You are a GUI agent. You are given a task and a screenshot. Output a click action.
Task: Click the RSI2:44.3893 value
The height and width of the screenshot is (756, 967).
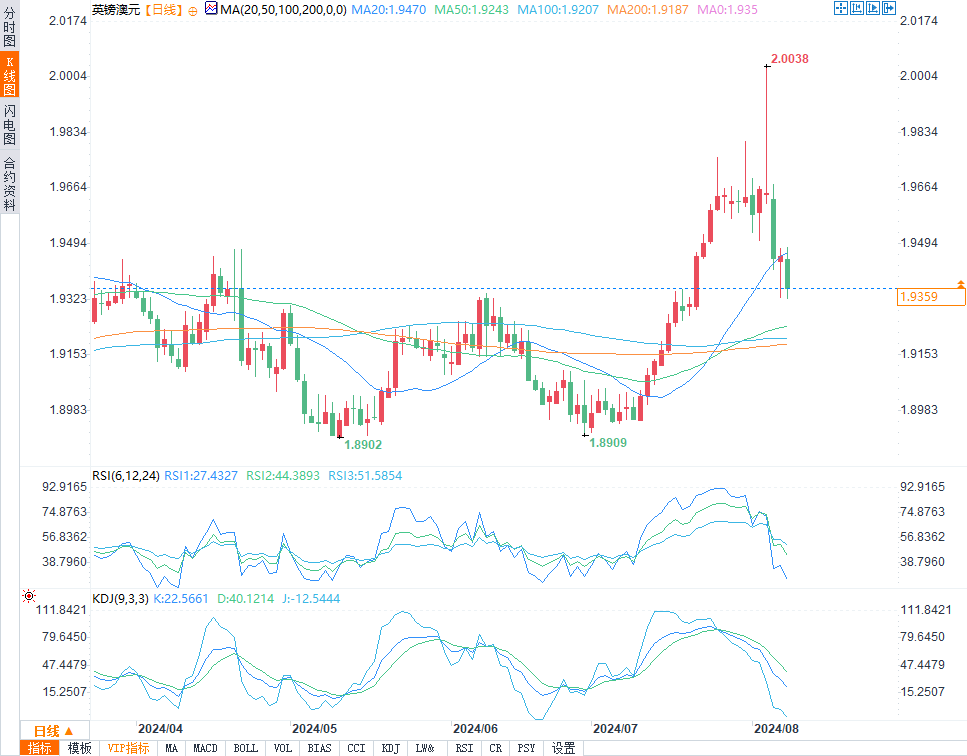click(283, 475)
